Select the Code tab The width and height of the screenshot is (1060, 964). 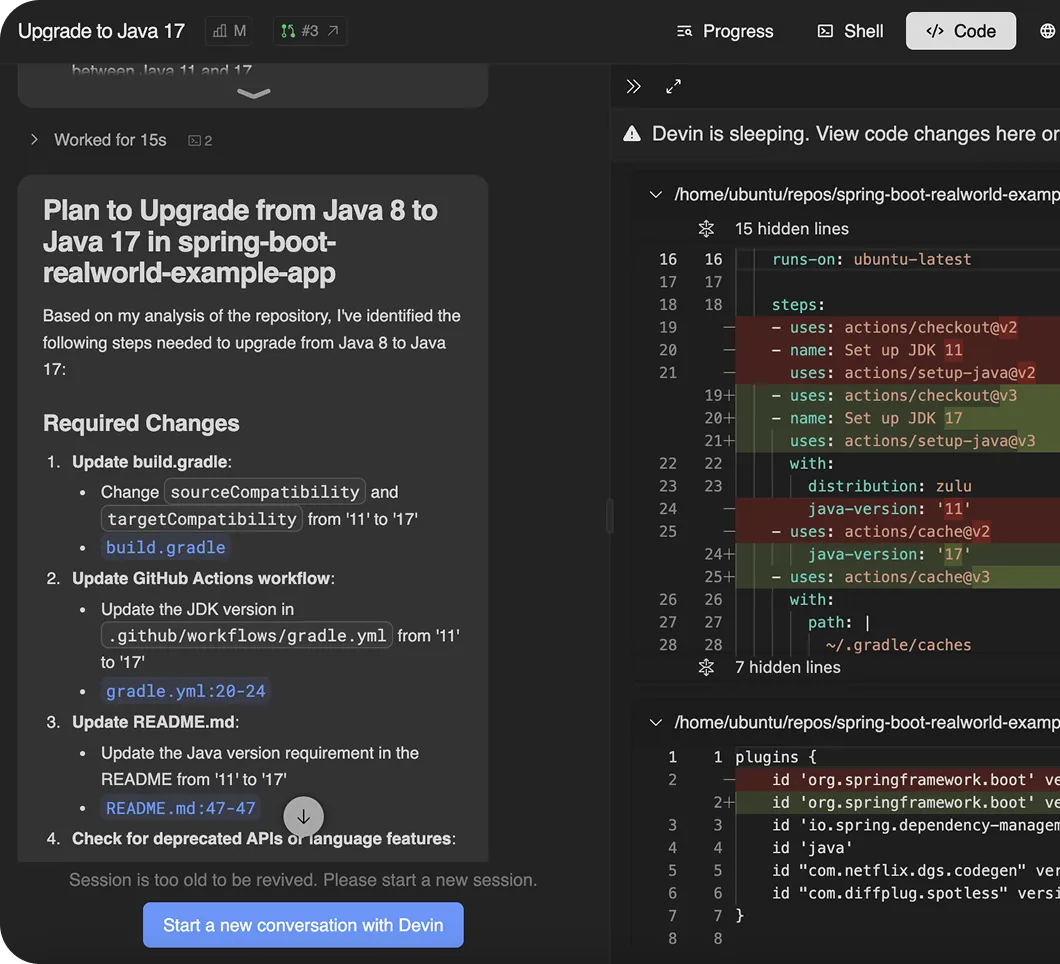[961, 31]
